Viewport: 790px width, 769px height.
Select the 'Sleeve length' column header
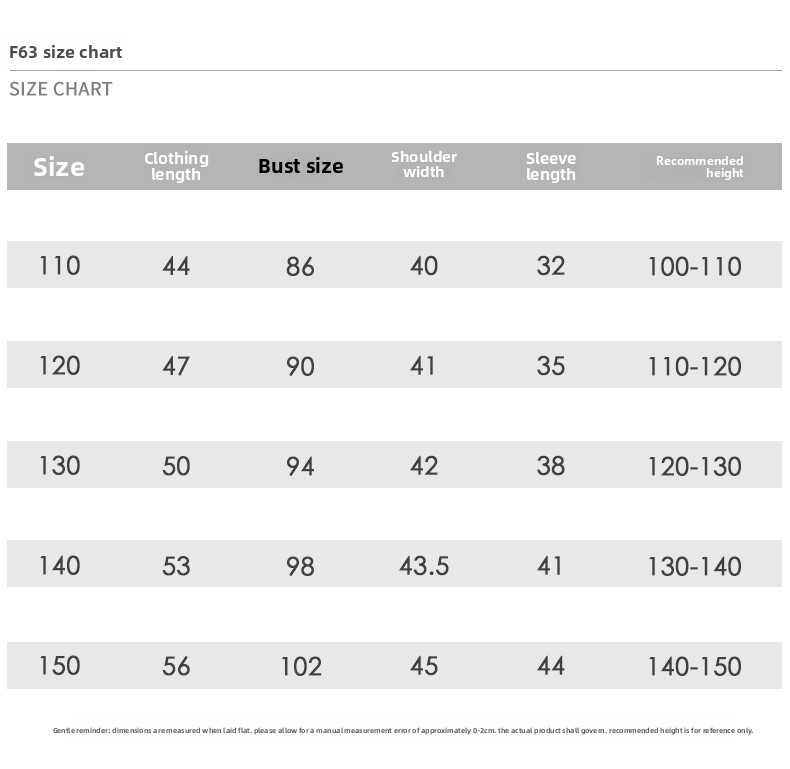point(551,166)
